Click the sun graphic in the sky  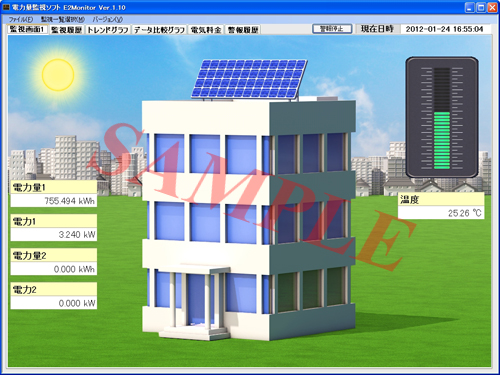pos(58,75)
